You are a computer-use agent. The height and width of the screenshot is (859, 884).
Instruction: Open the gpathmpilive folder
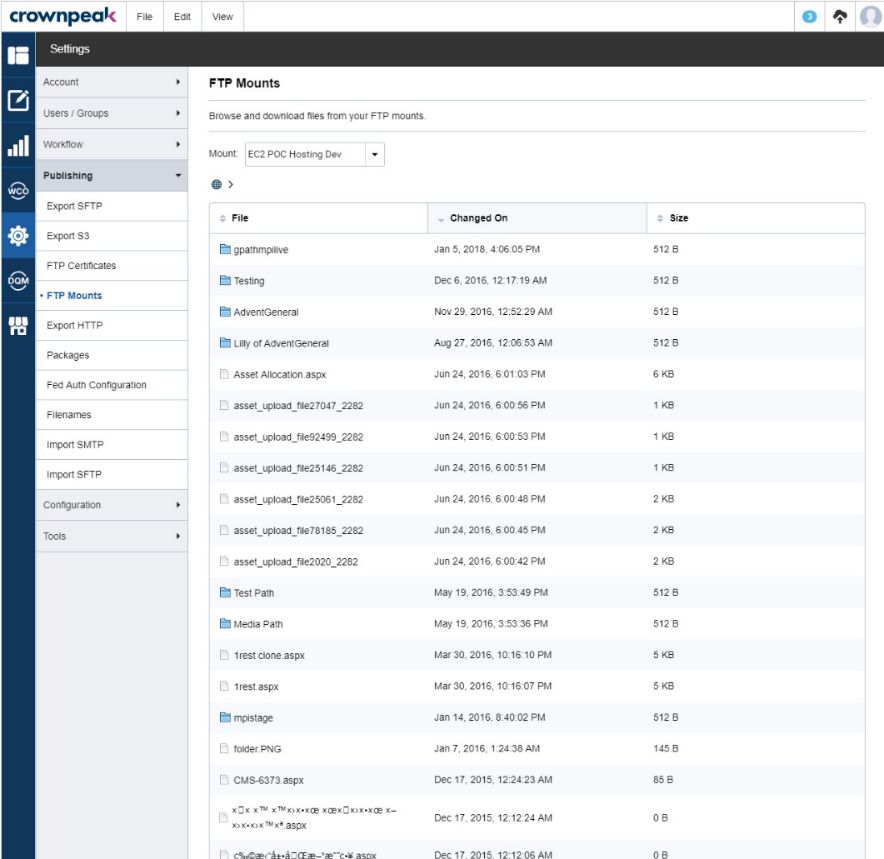[260, 250]
